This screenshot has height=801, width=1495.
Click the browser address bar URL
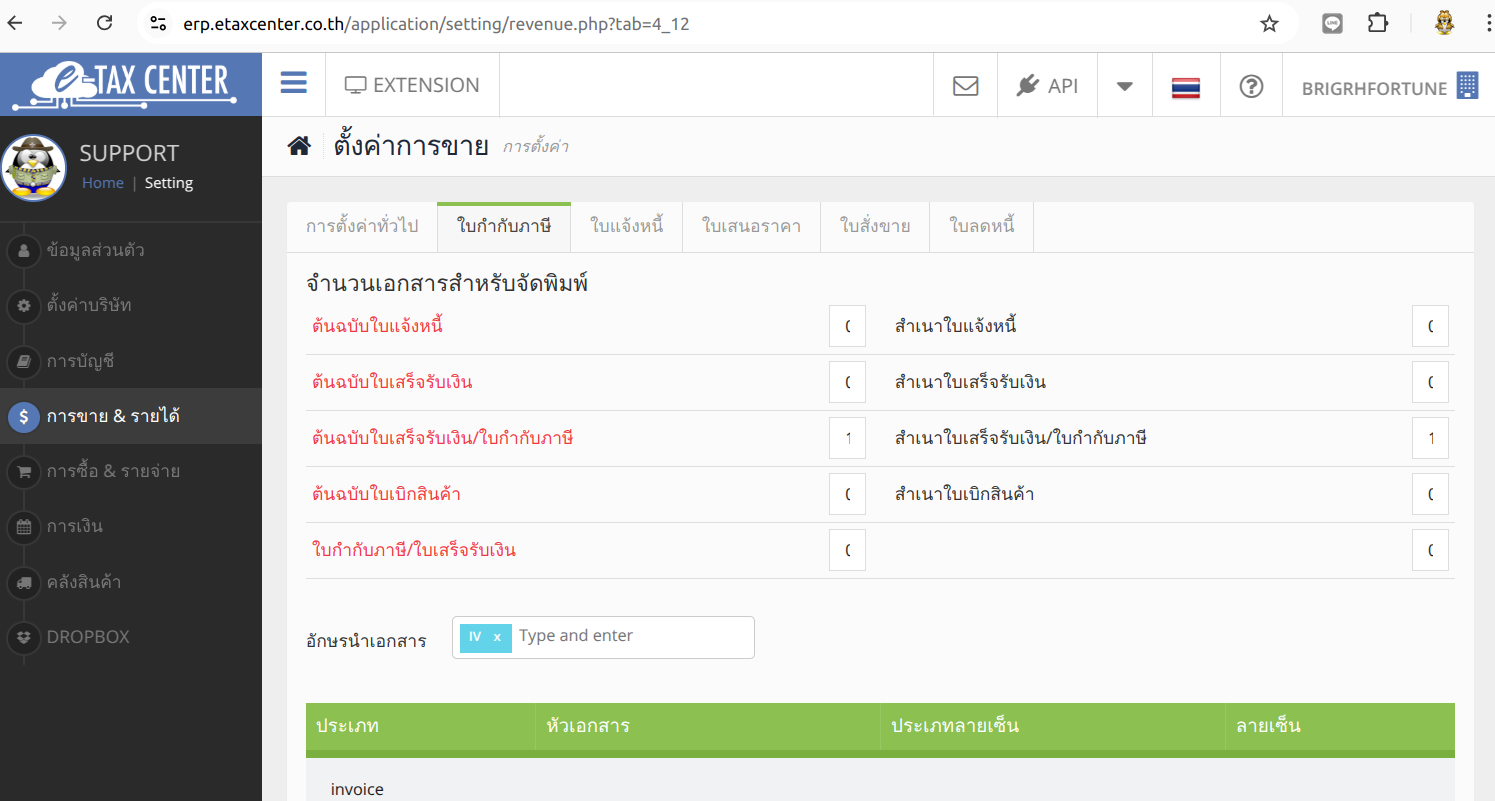click(436, 24)
